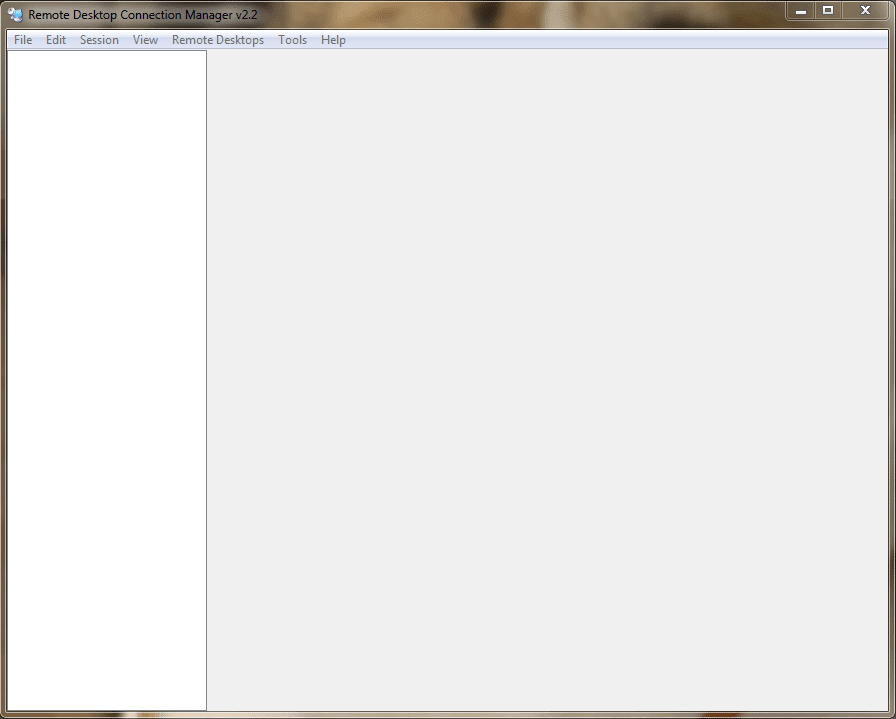This screenshot has width=896, height=719.
Task: Open the View menu
Action: [x=145, y=40]
